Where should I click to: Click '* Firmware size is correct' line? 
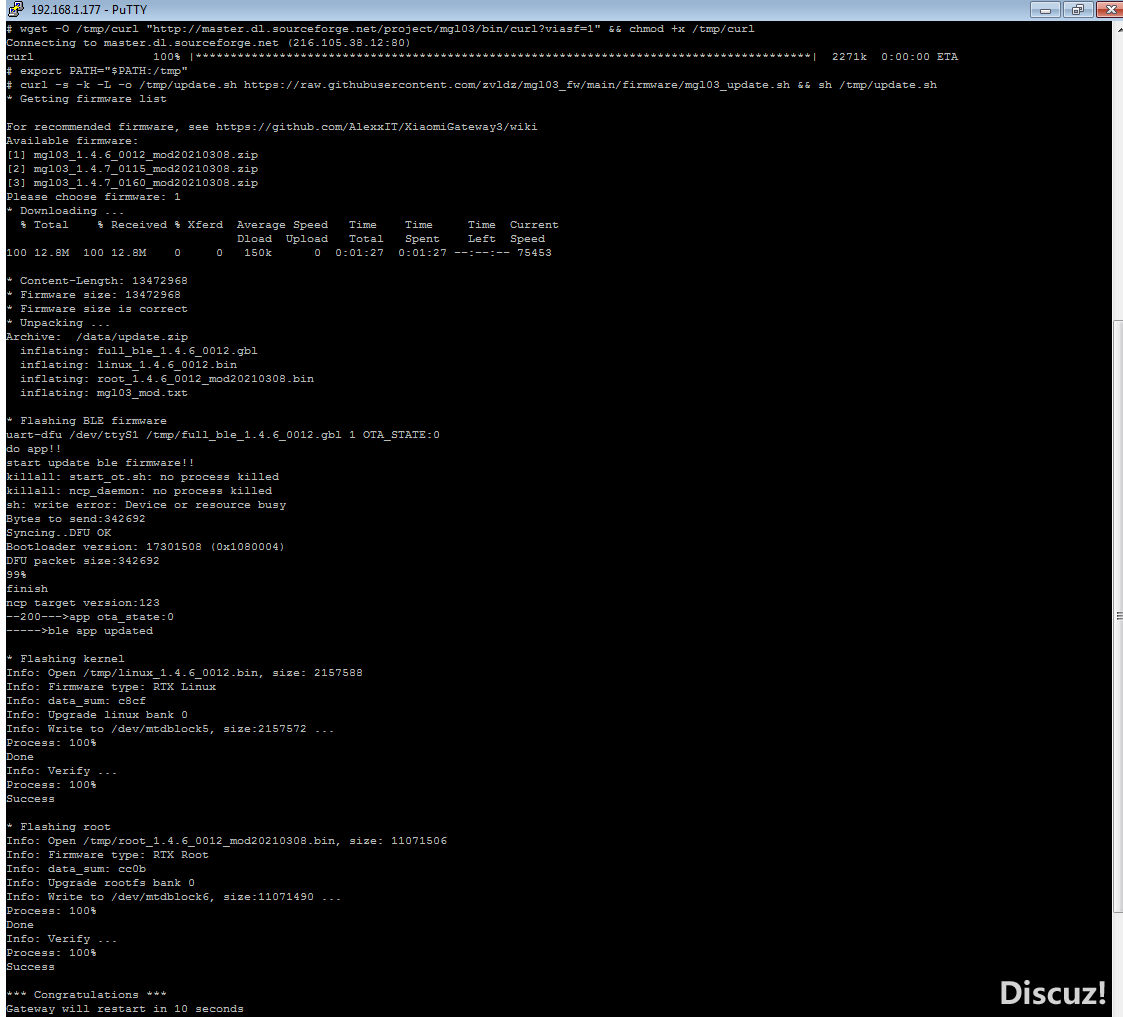tap(97, 309)
